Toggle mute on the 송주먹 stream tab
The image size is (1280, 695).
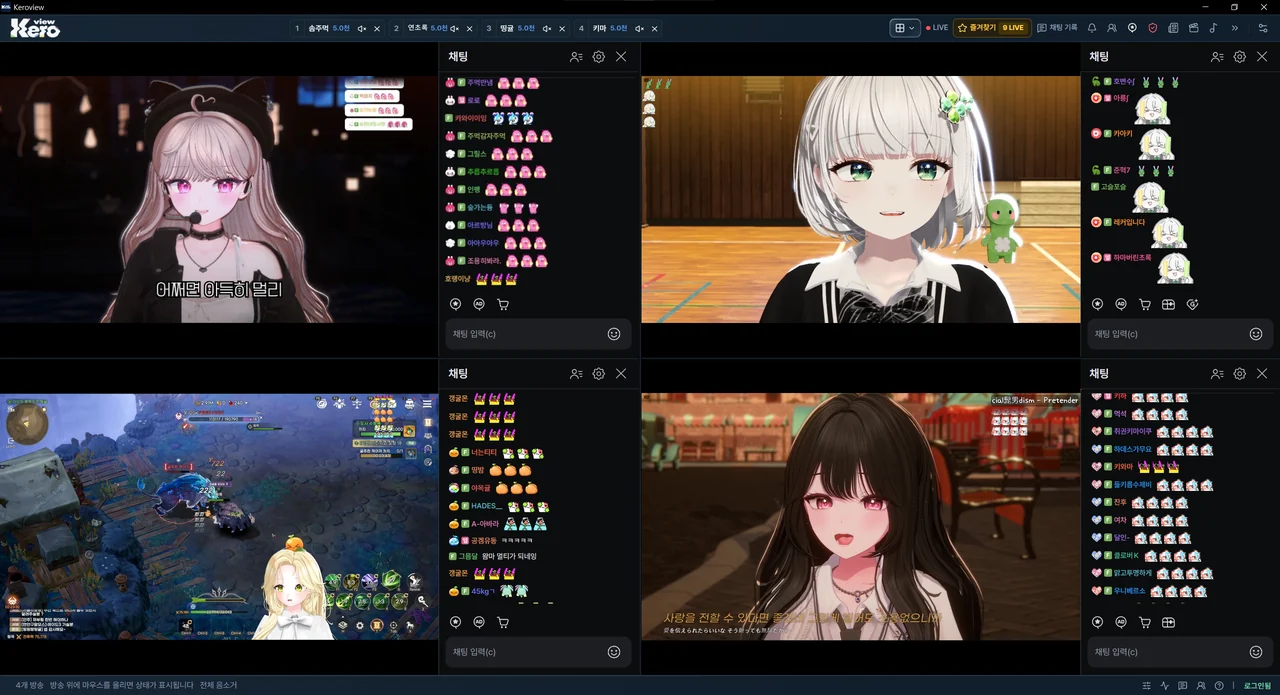coord(362,28)
